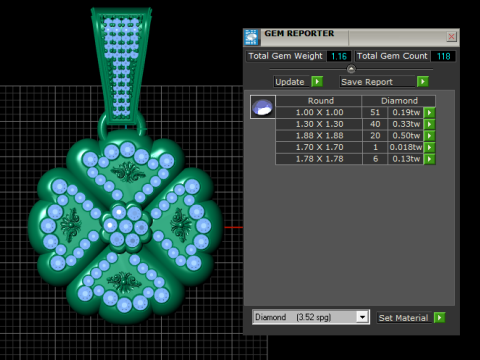Click the Update label button
The image size is (480, 360).
pos(292,82)
